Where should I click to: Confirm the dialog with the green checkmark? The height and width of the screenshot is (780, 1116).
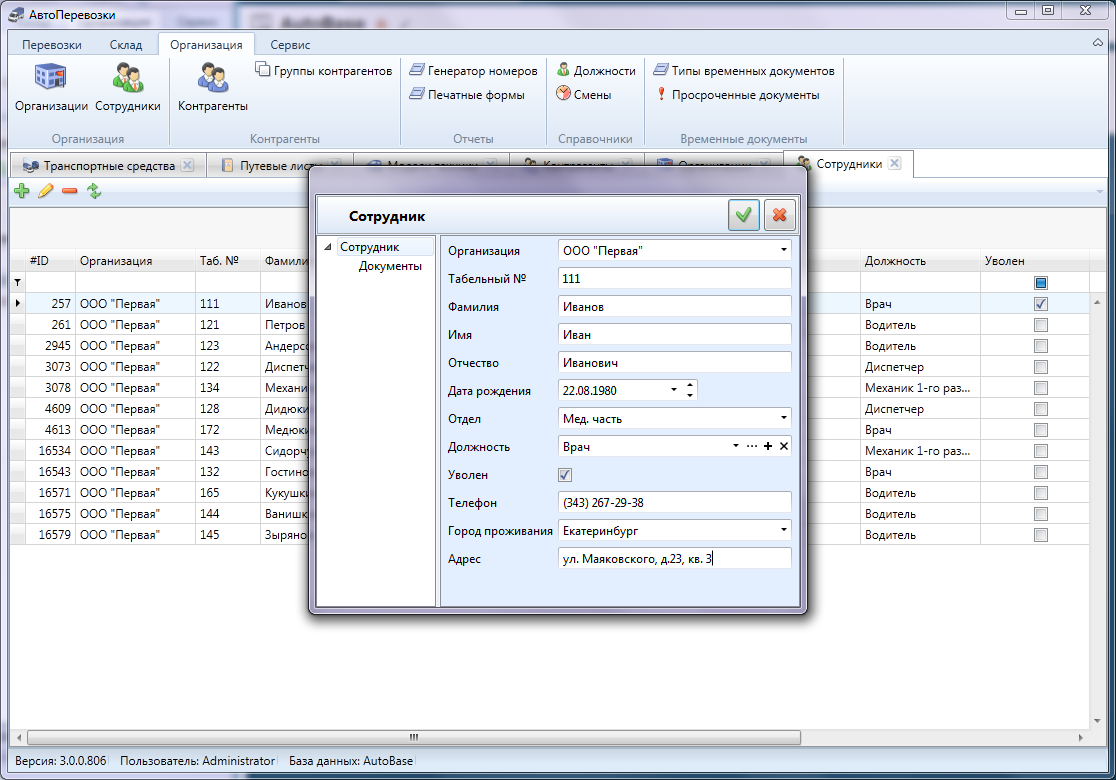(743, 215)
